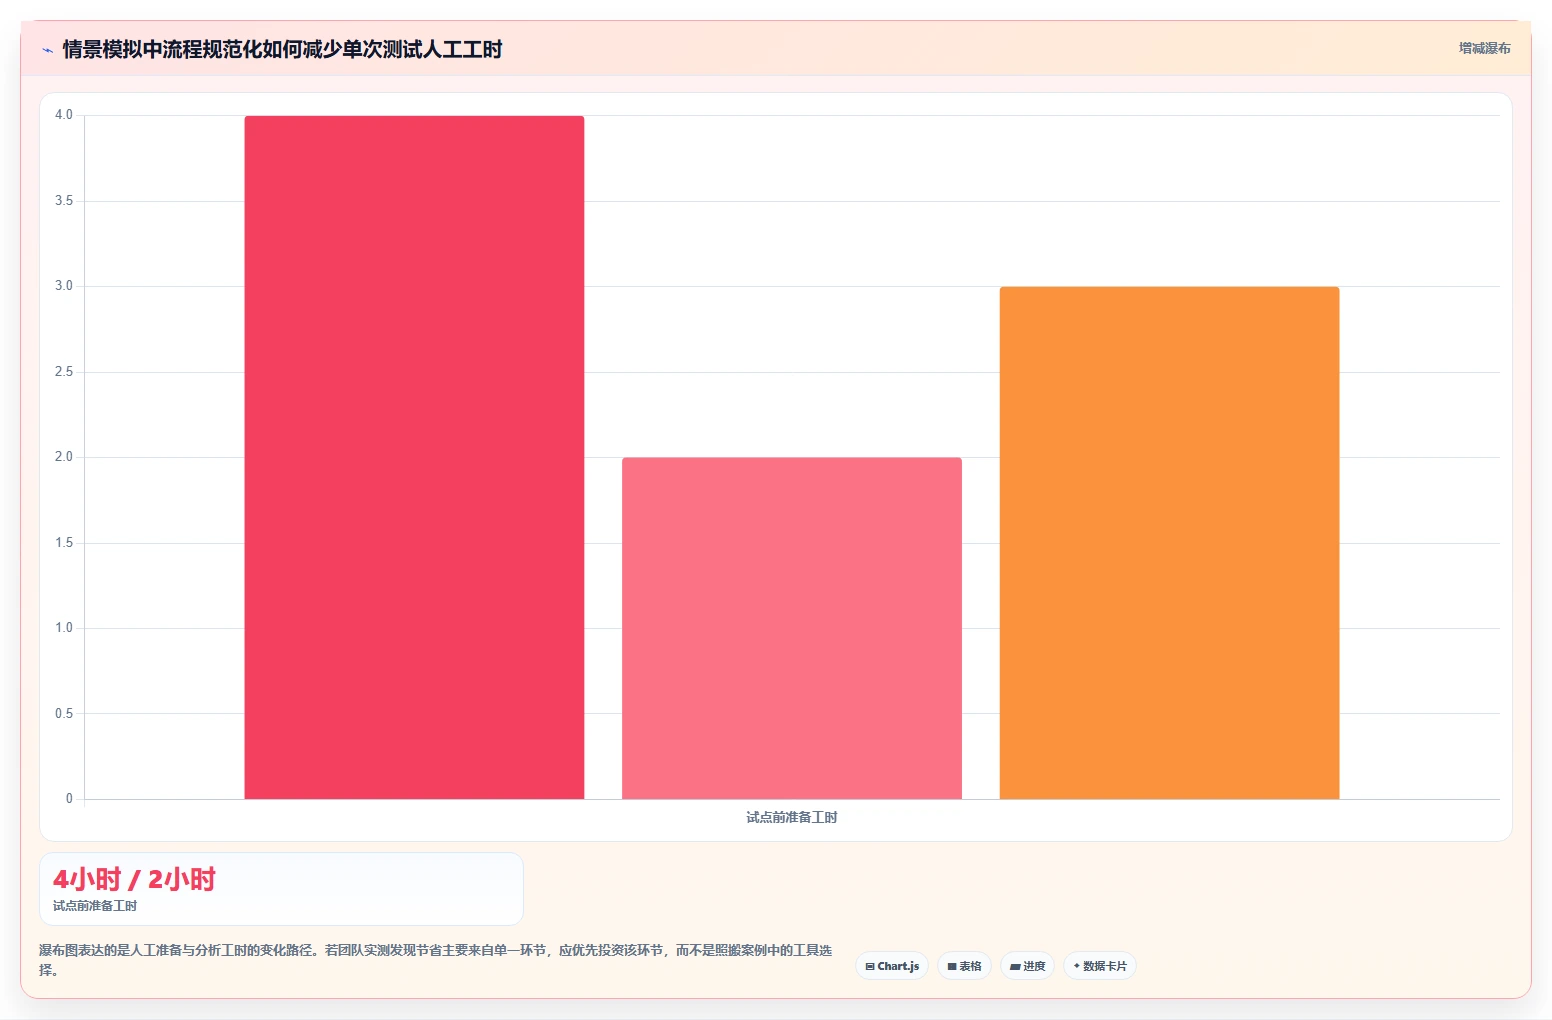Viewport: 1552px width, 1020px height.
Task: Click the y-axis tick label 0.5
Action: (x=64, y=714)
